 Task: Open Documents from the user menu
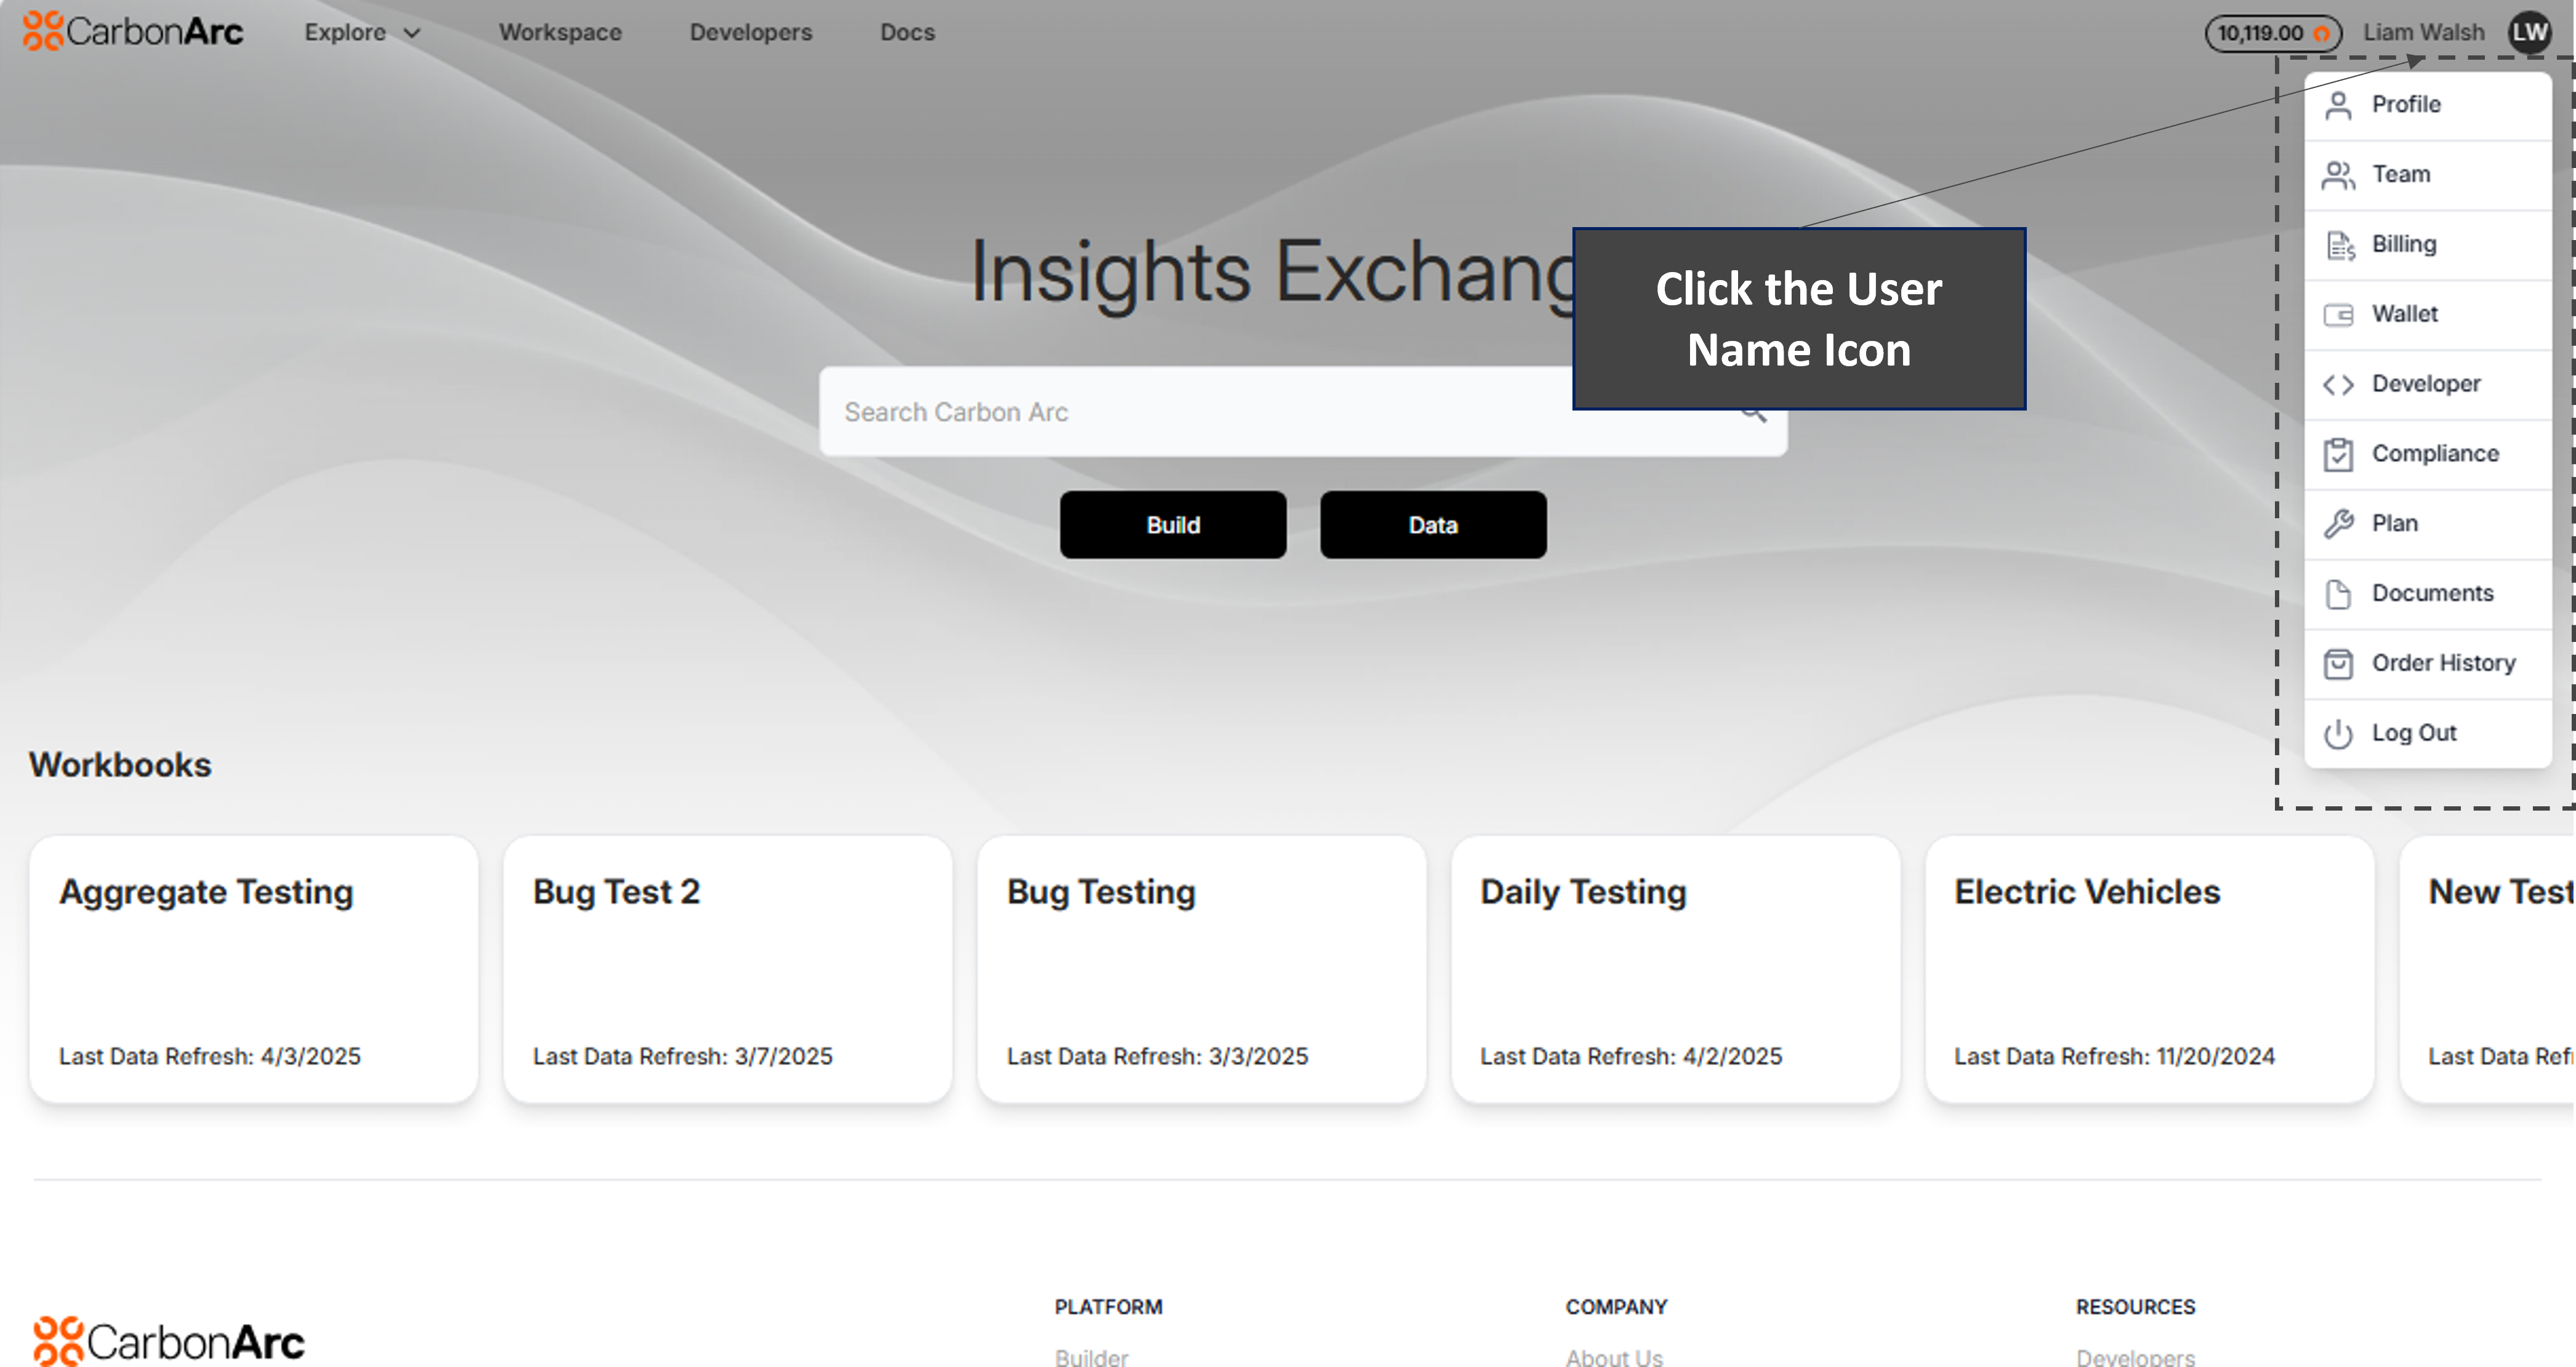tap(2428, 594)
